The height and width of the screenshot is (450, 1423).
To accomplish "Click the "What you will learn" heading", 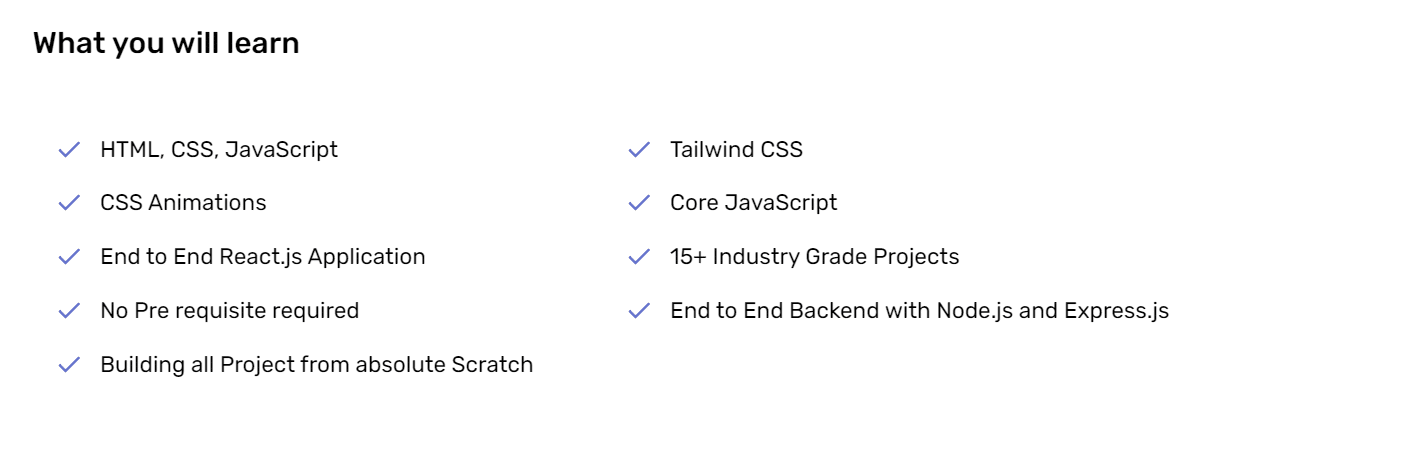I will click(x=166, y=44).
